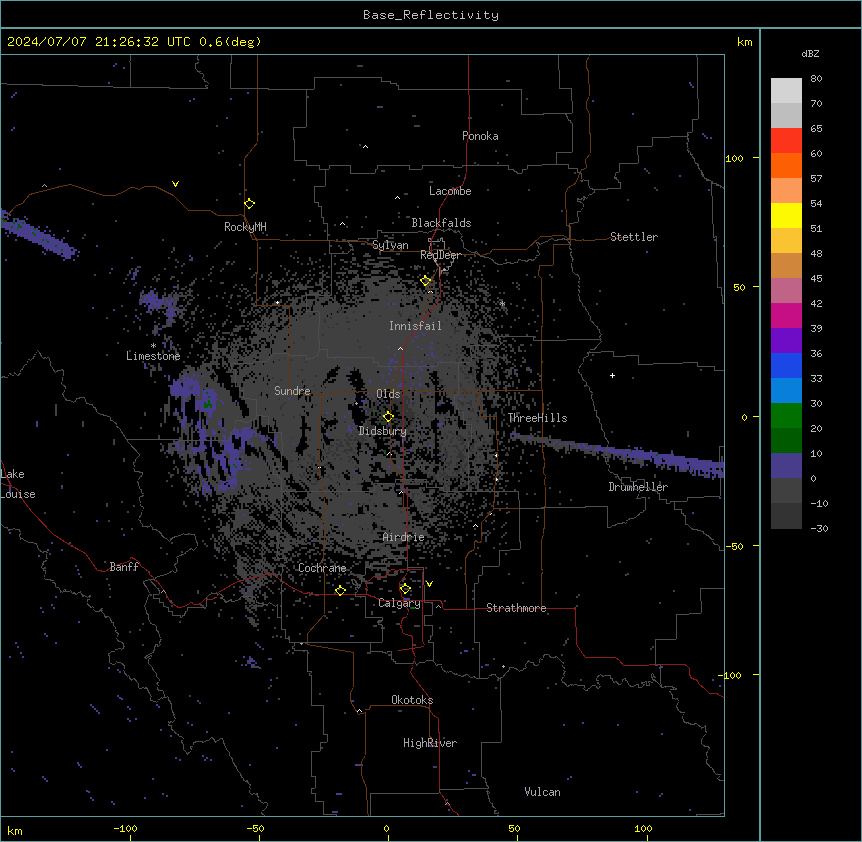862x842 pixels.
Task: Select the white plus marker east of ThreeHills
Action: (612, 375)
